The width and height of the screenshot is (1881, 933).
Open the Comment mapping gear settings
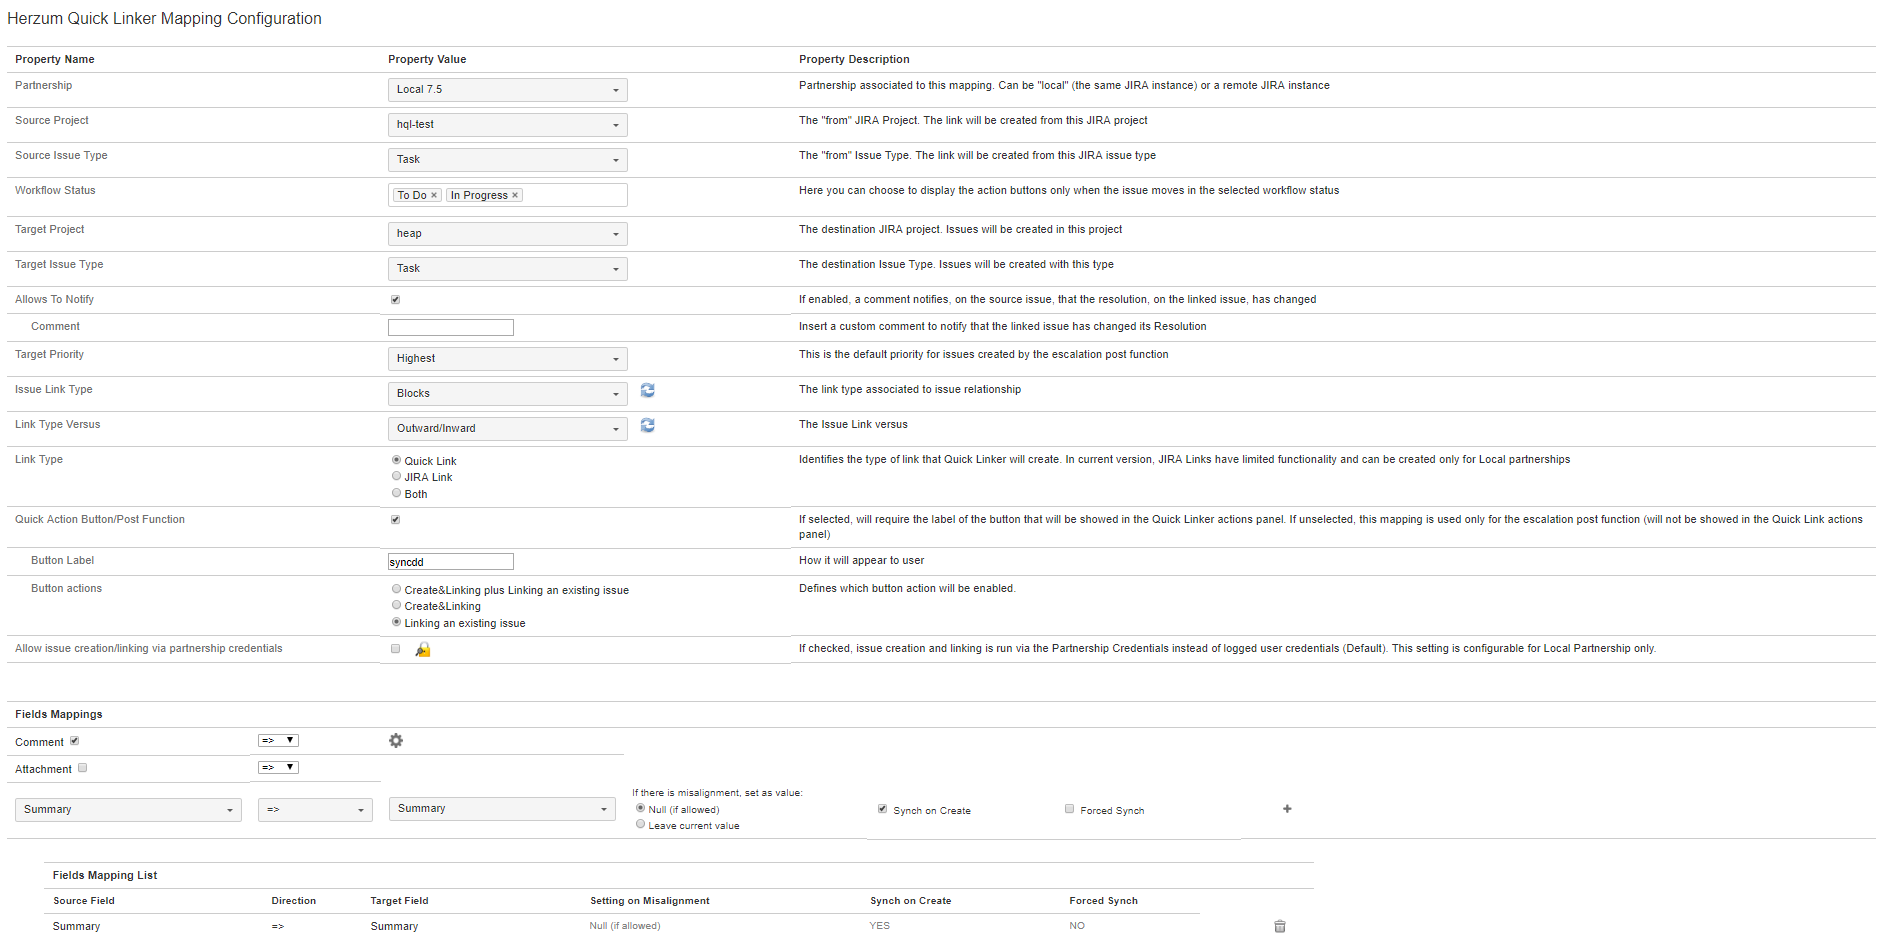[396, 741]
